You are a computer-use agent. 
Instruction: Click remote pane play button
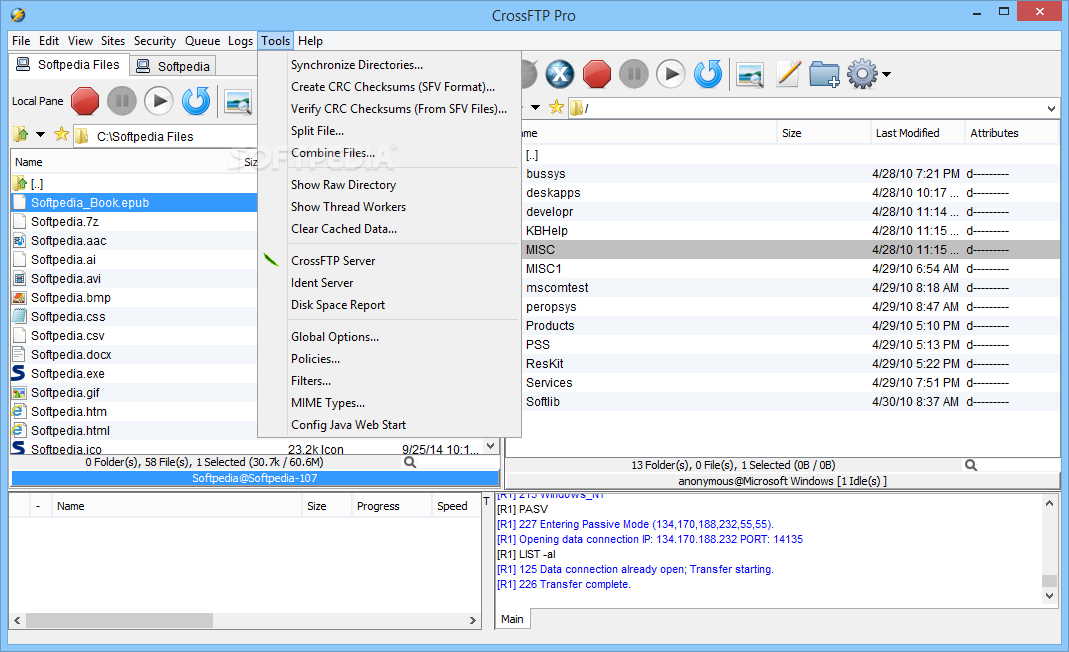coord(671,74)
